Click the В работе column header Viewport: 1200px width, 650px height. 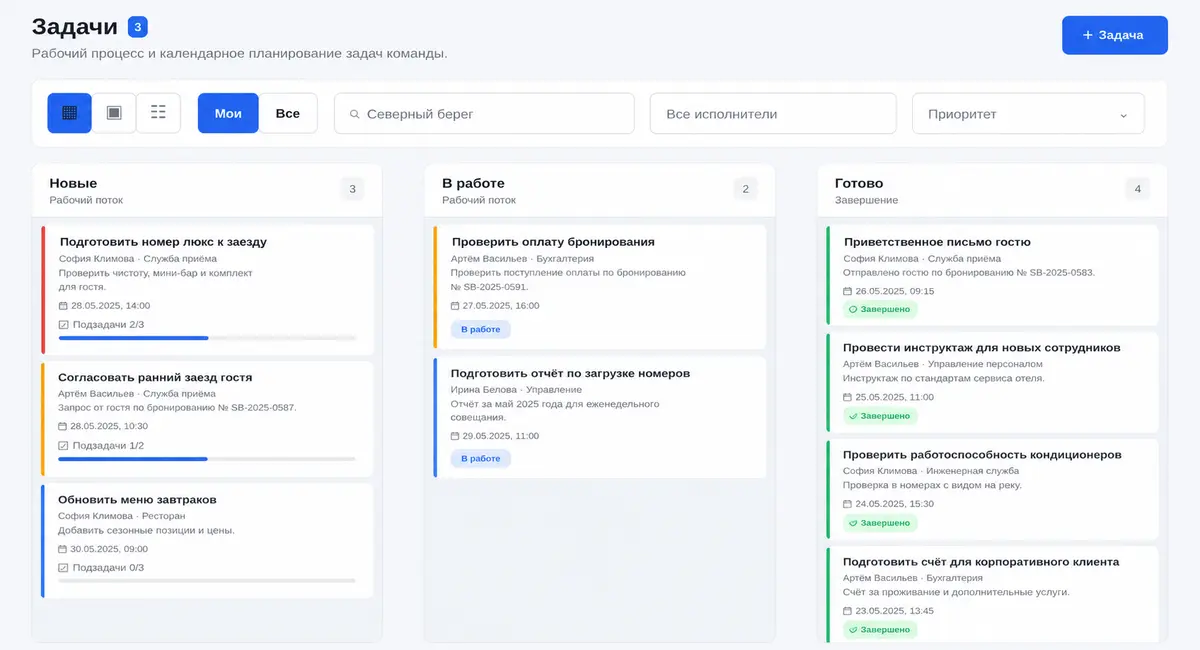click(600, 190)
